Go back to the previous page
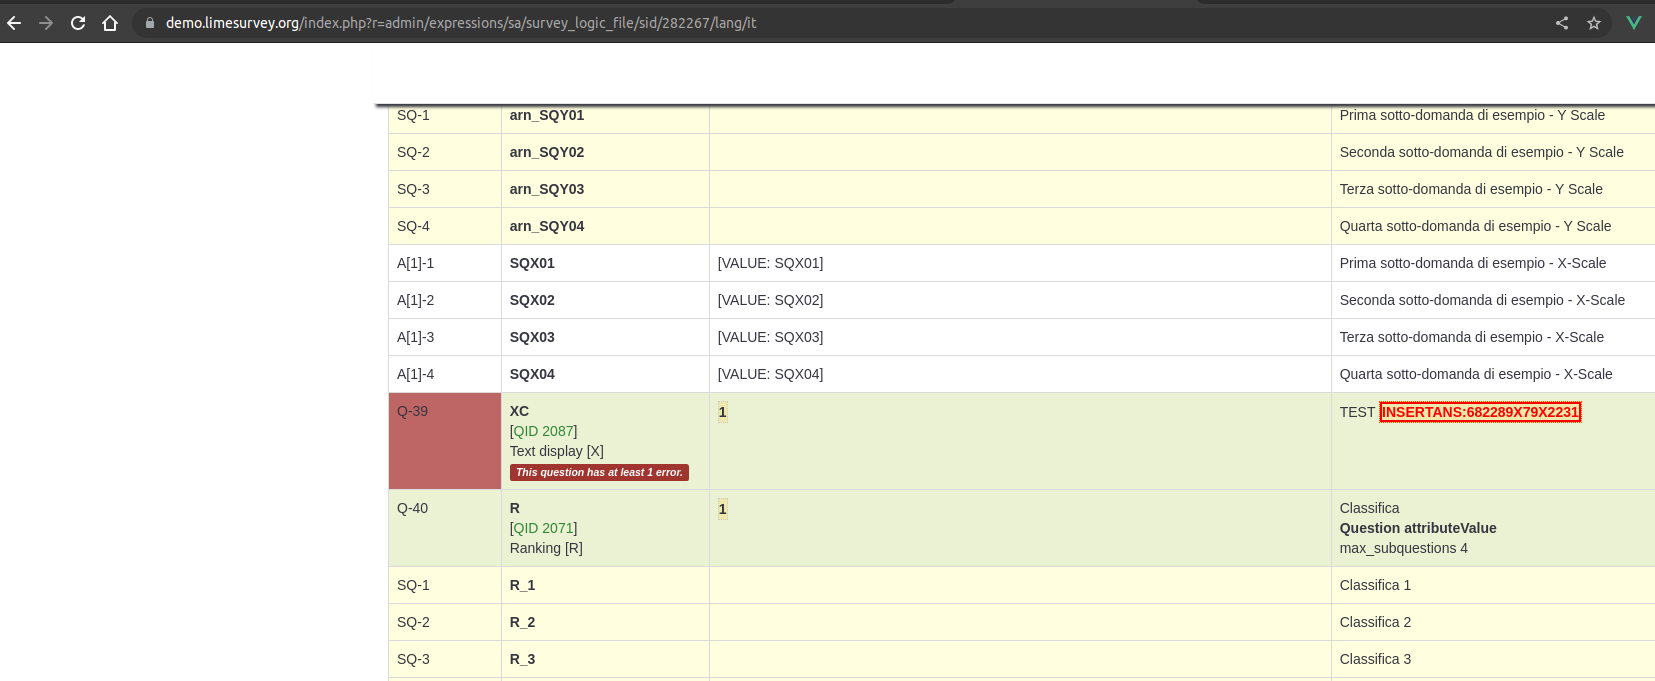This screenshot has width=1655, height=681. [14, 23]
